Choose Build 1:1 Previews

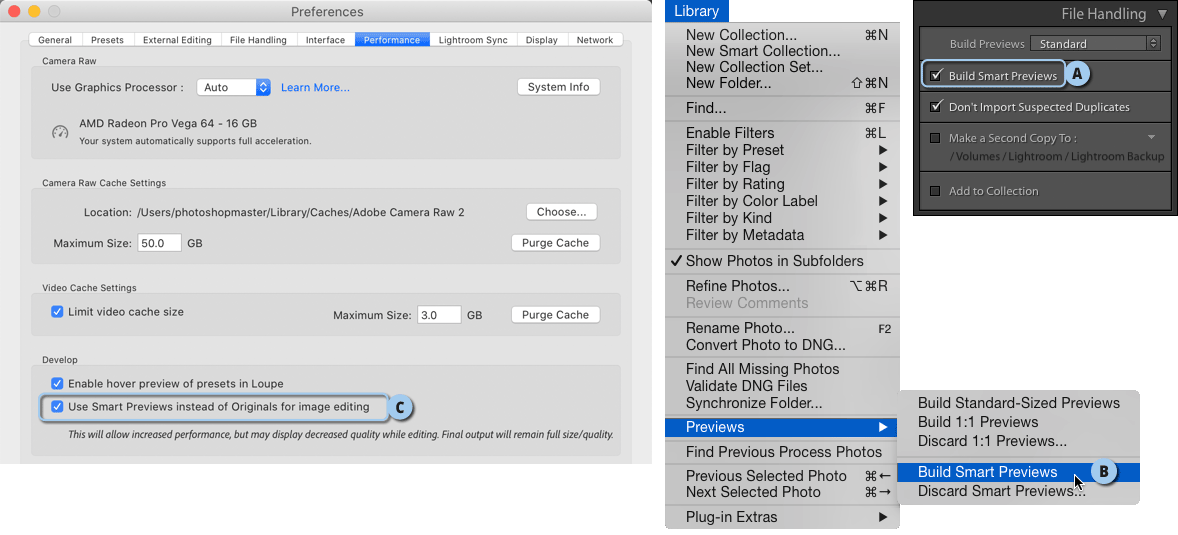(1019, 422)
